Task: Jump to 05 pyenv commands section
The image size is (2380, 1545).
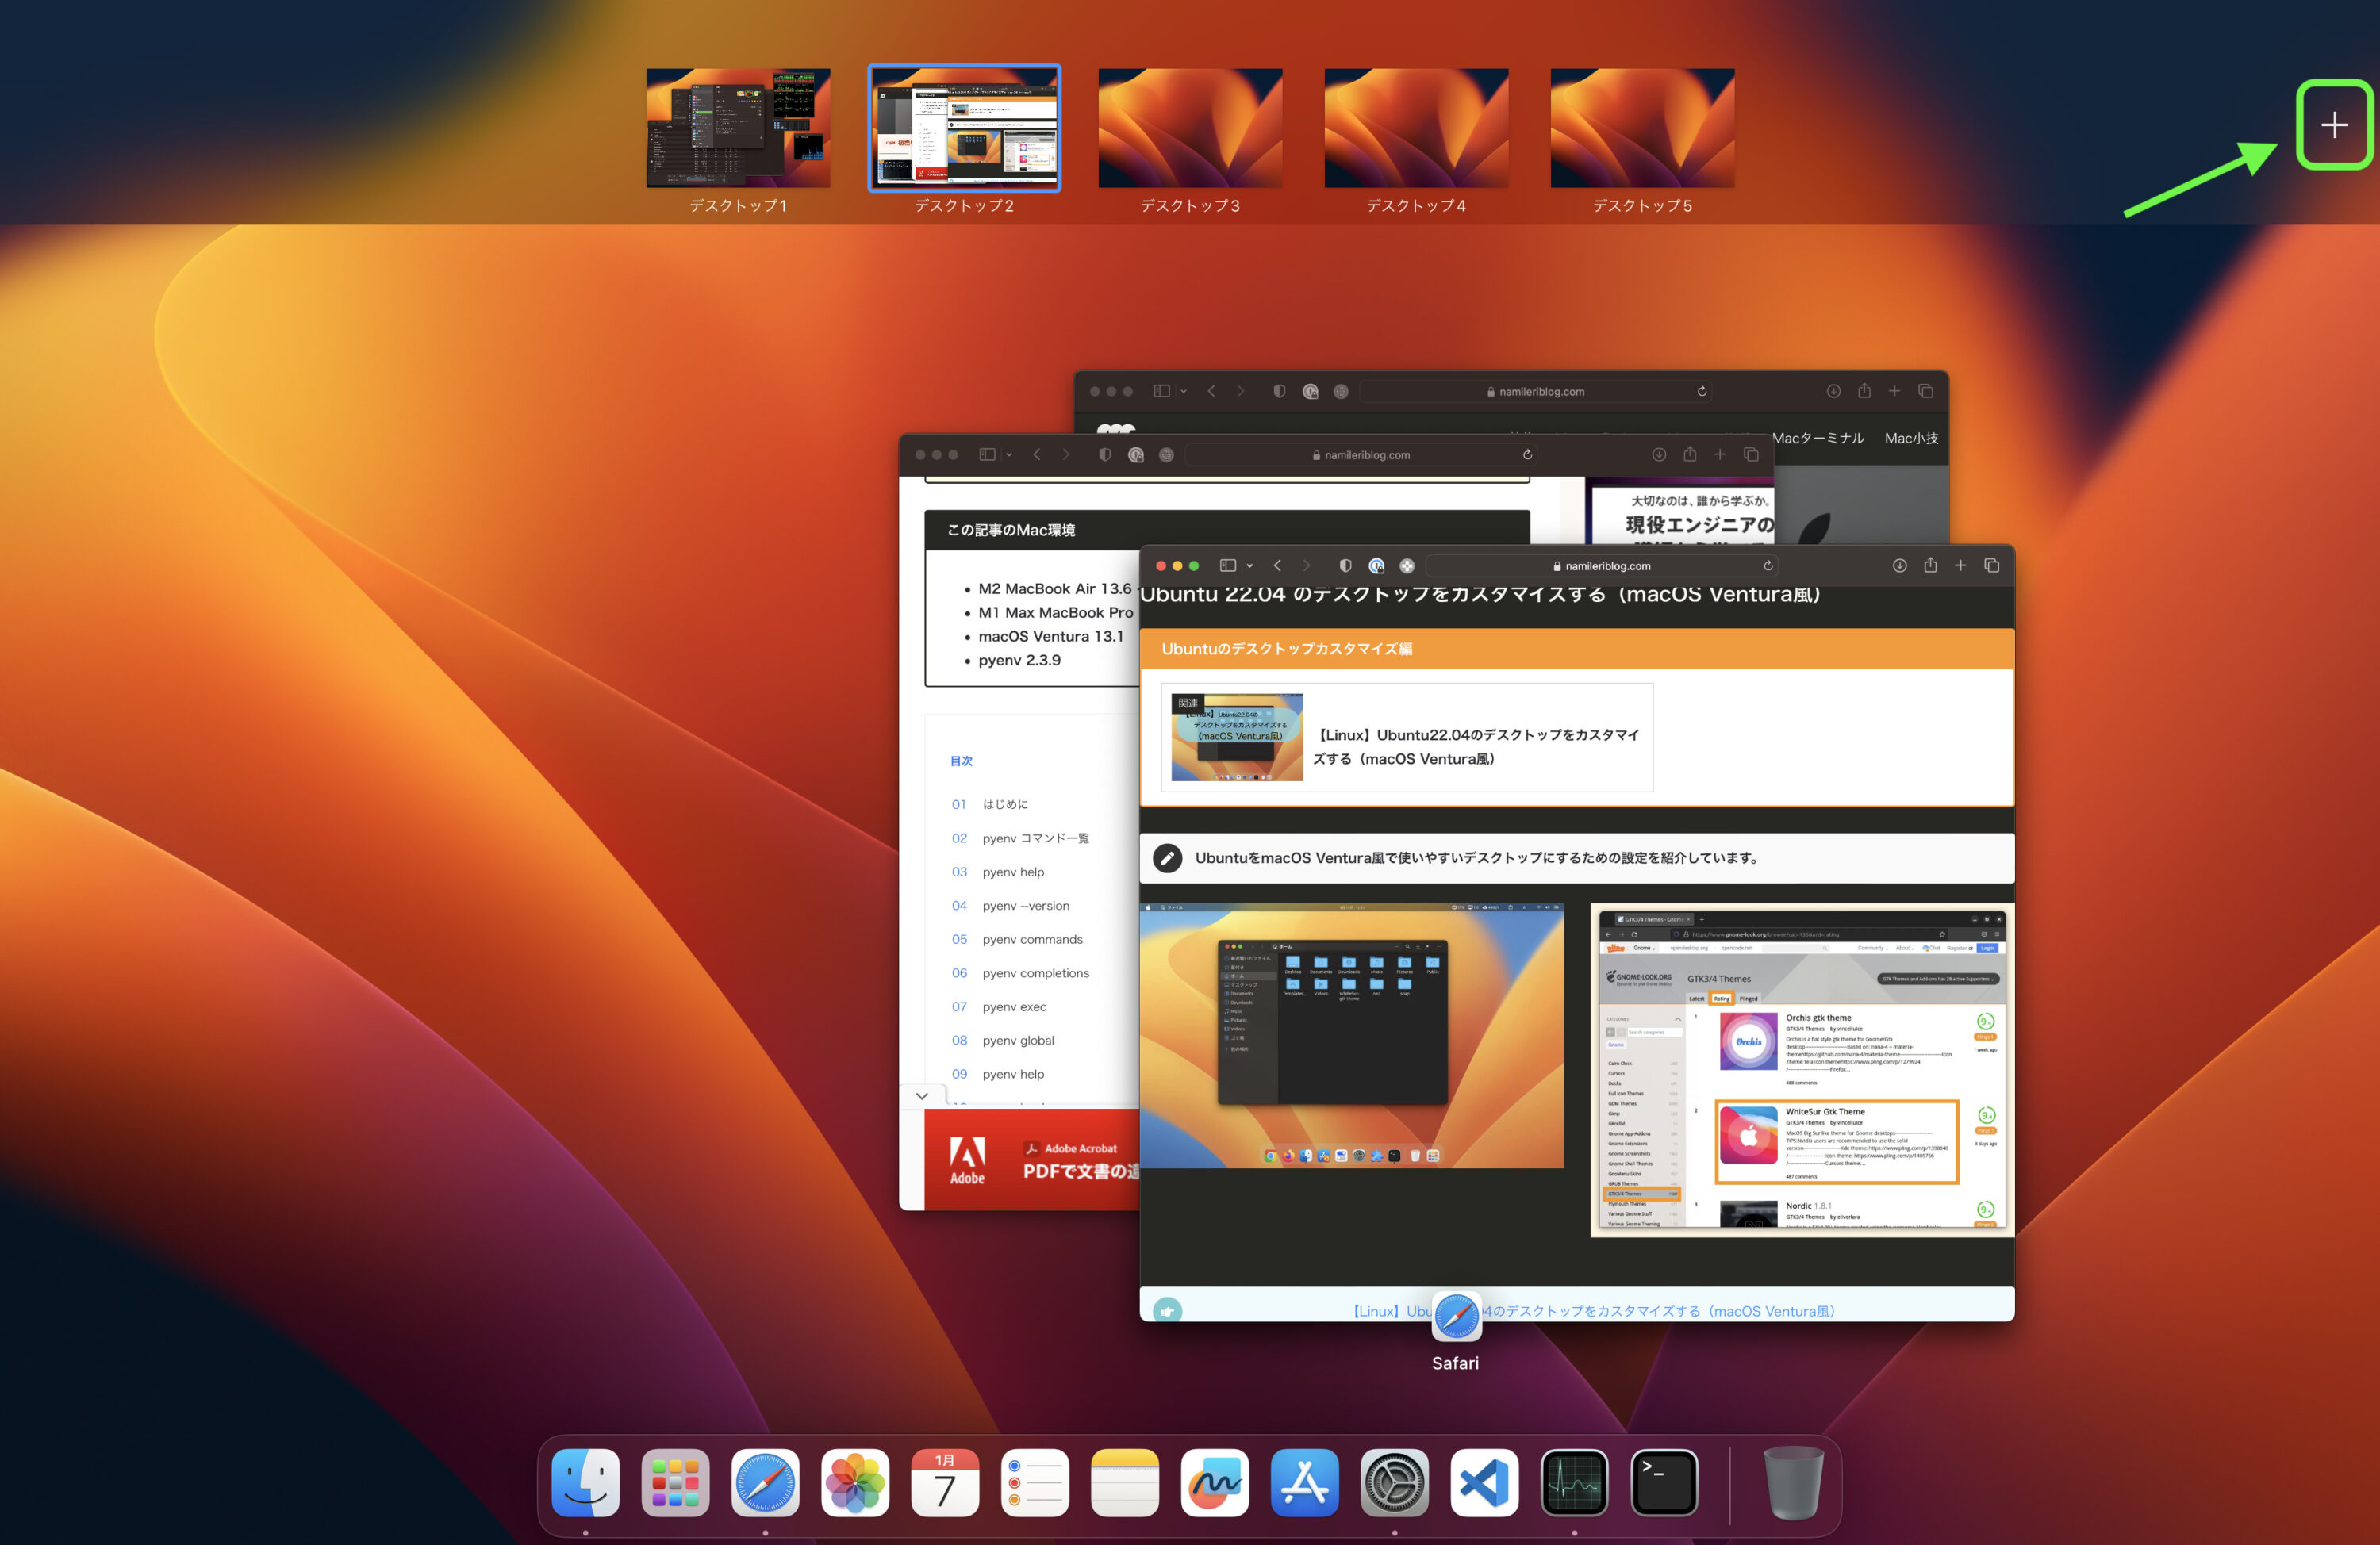Action: pyautogui.click(x=1017, y=940)
